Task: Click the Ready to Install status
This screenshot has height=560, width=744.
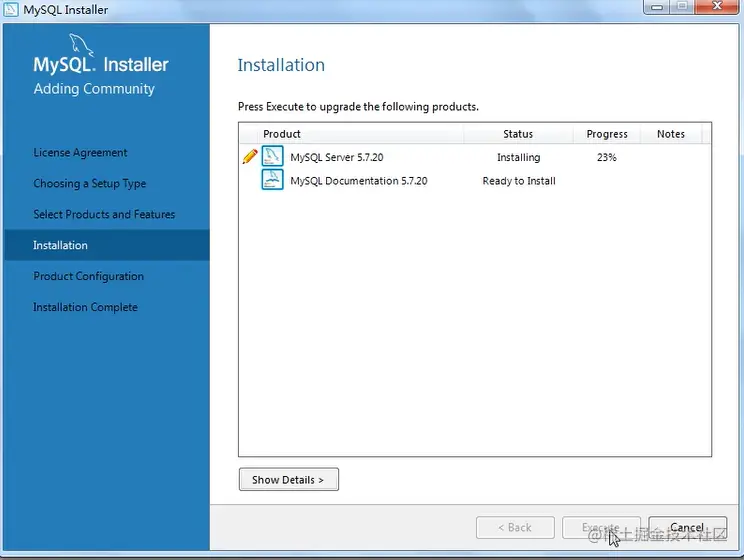Action: 519,181
